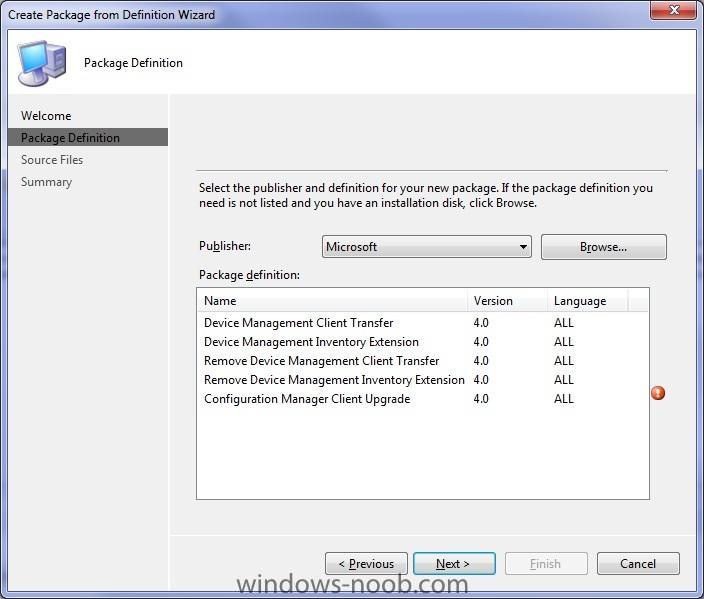Sort by the Version column header
Viewport: 704px width, 599px height.
[x=507, y=300]
